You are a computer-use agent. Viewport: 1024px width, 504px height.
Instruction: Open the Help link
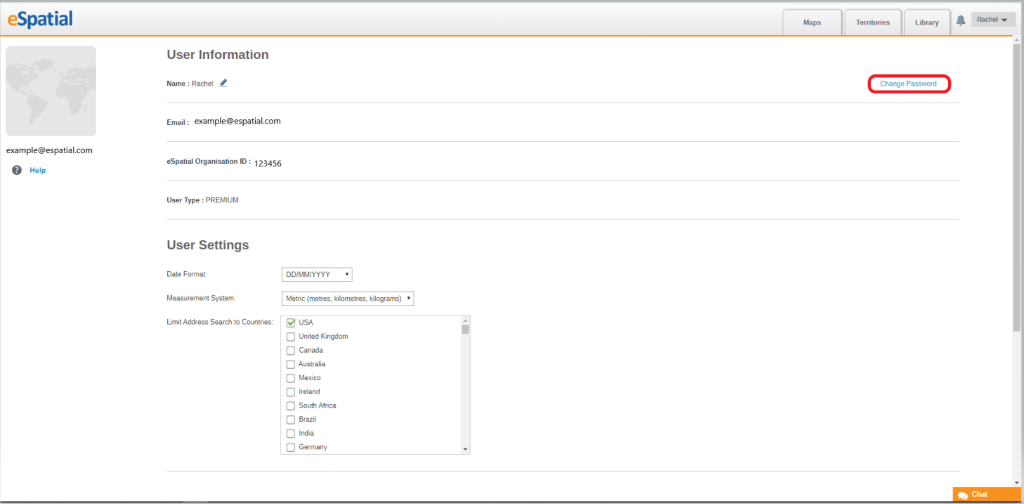coord(37,170)
